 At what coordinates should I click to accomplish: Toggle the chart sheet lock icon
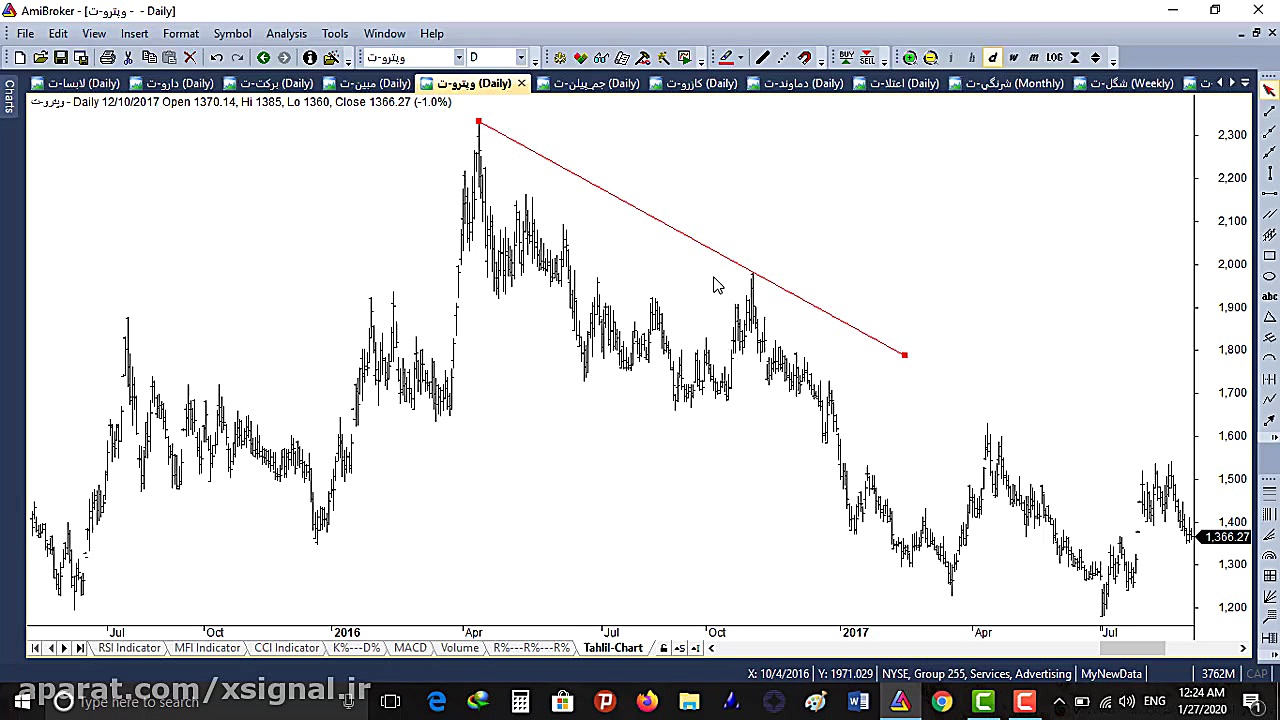pyautogui.click(x=663, y=648)
